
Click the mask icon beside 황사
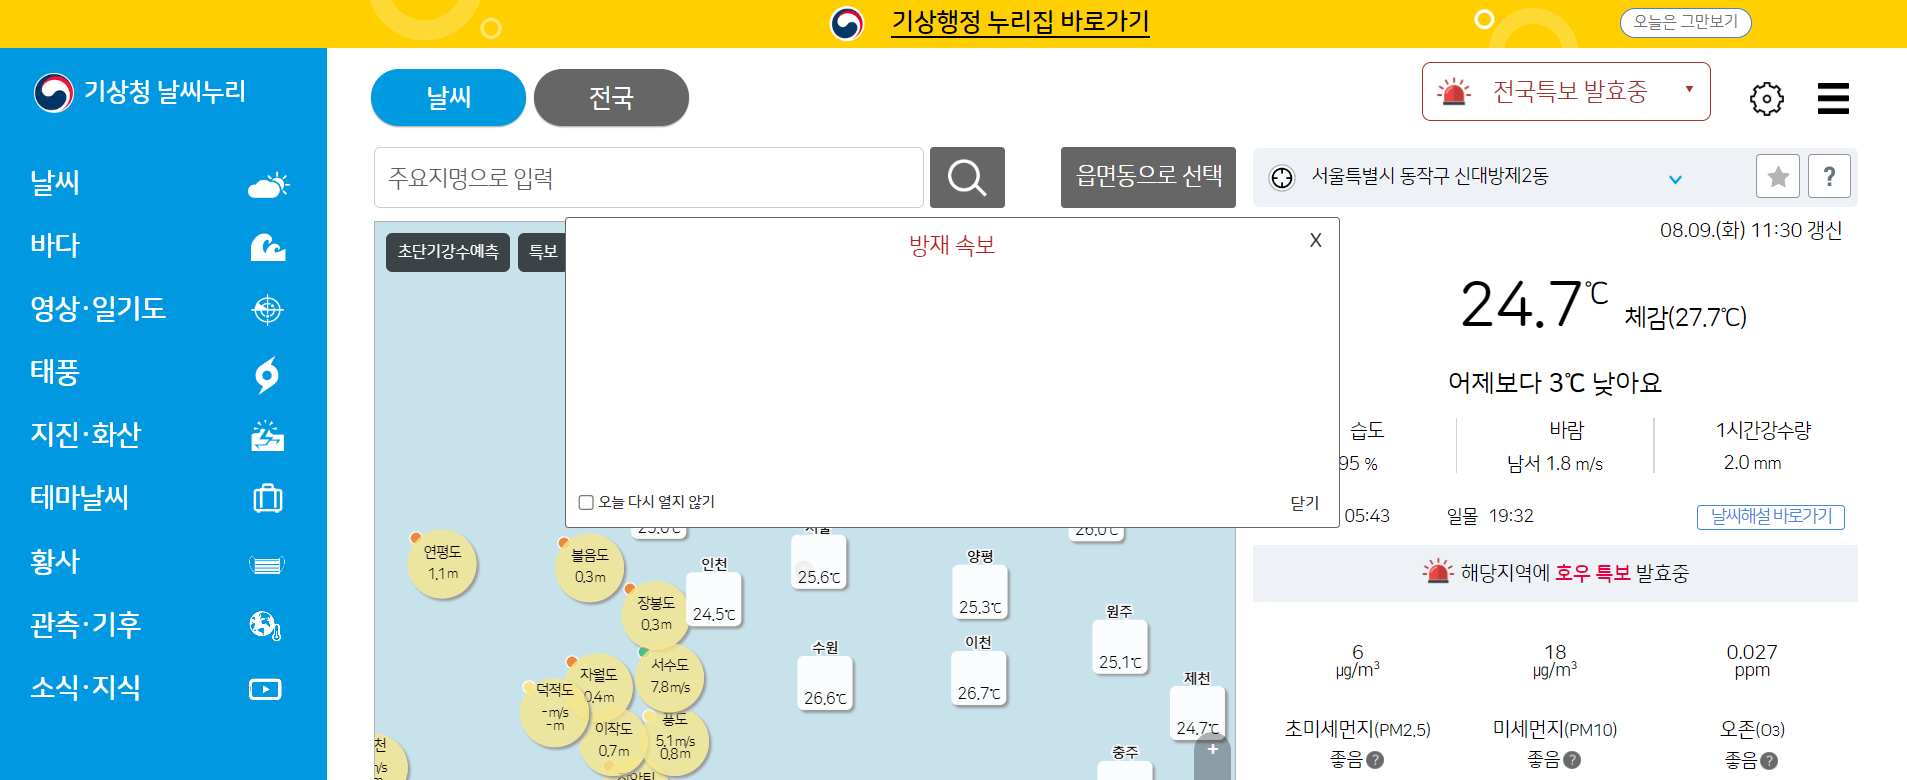point(267,565)
